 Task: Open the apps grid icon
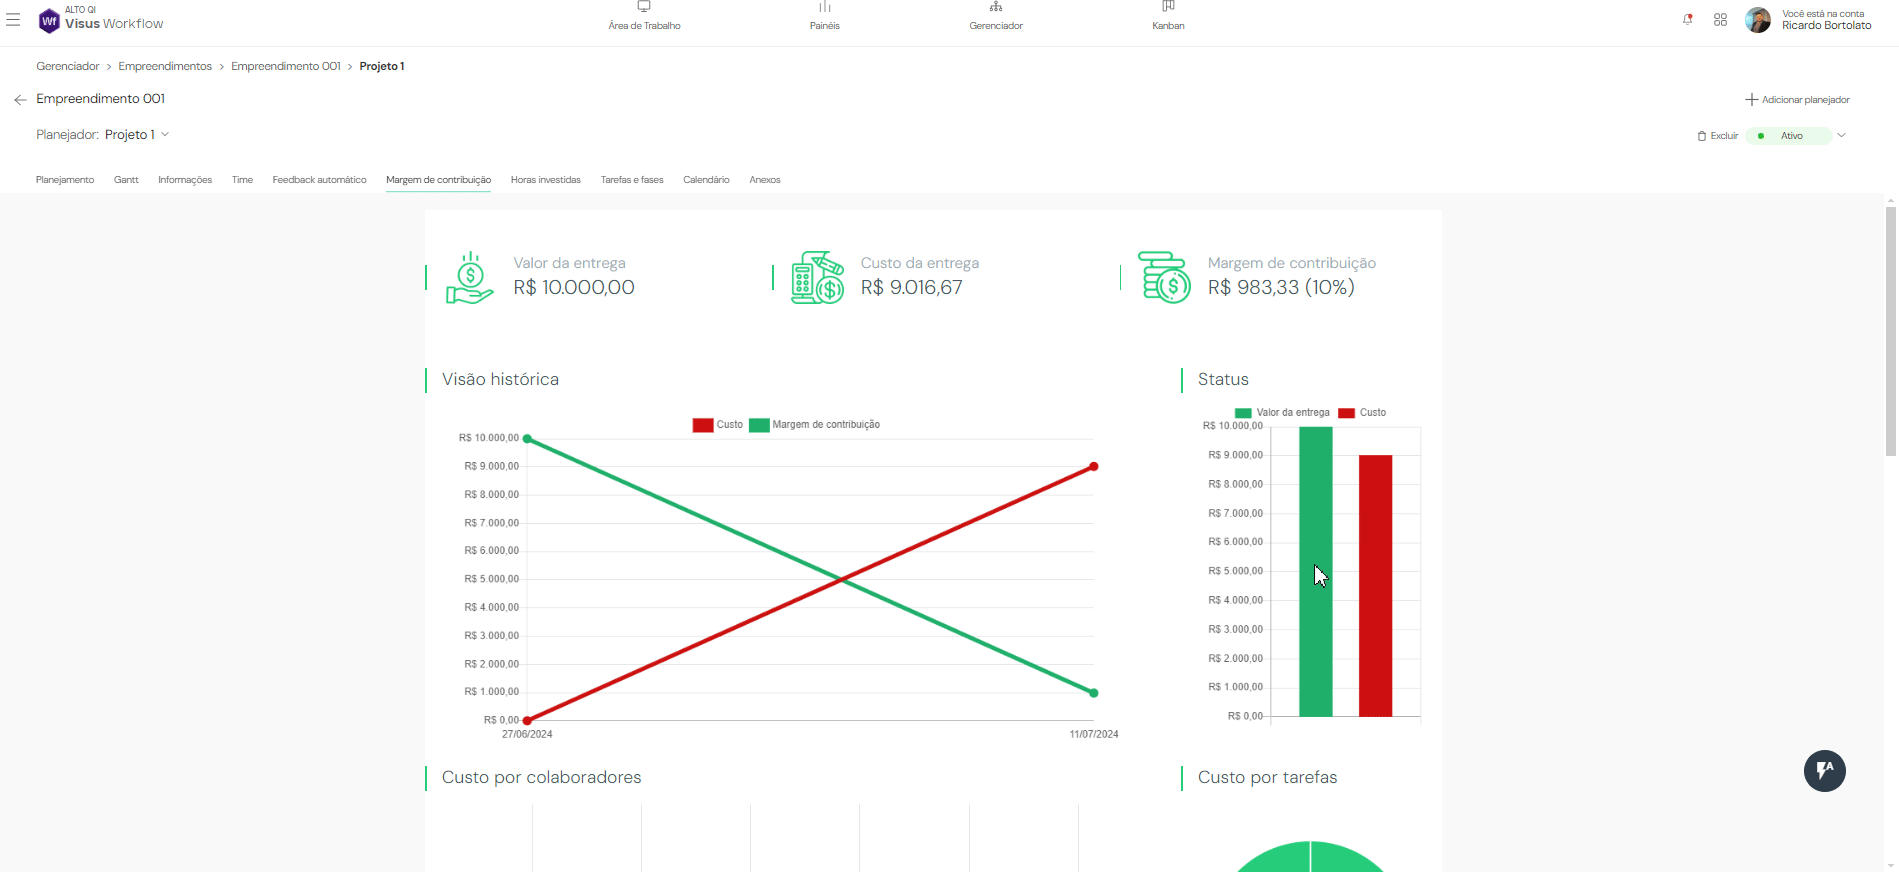(1720, 19)
